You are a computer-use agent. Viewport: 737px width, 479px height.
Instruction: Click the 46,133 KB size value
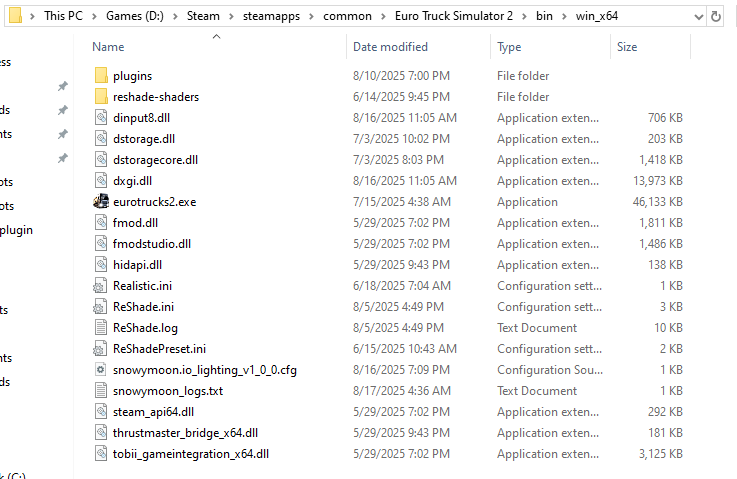coord(658,202)
